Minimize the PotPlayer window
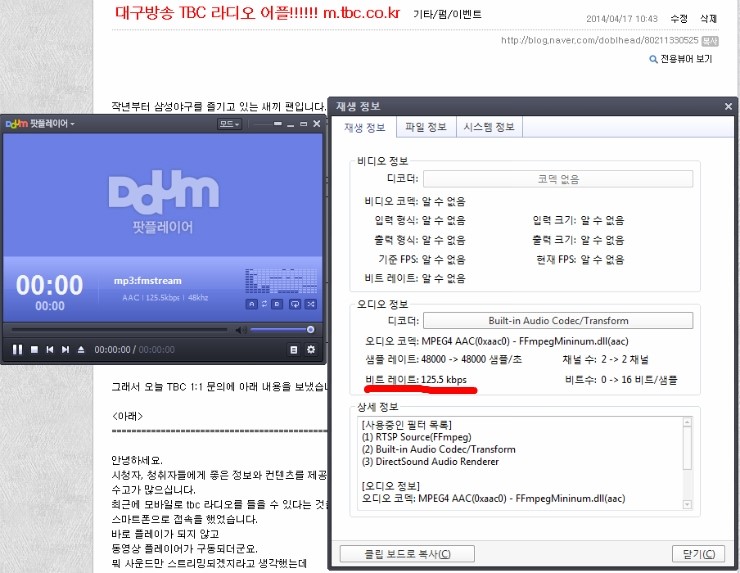 [290, 124]
